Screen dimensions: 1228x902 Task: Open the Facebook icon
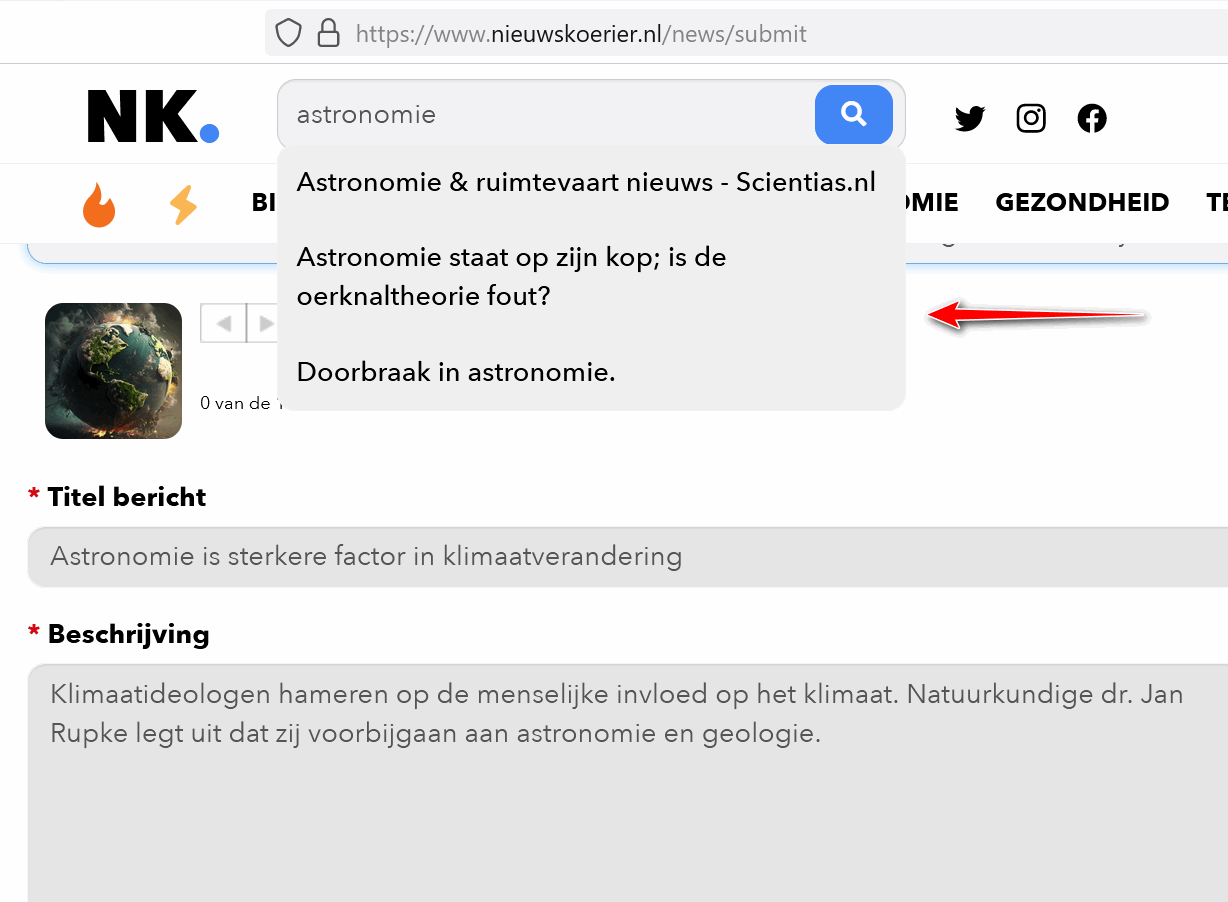tap(1092, 119)
